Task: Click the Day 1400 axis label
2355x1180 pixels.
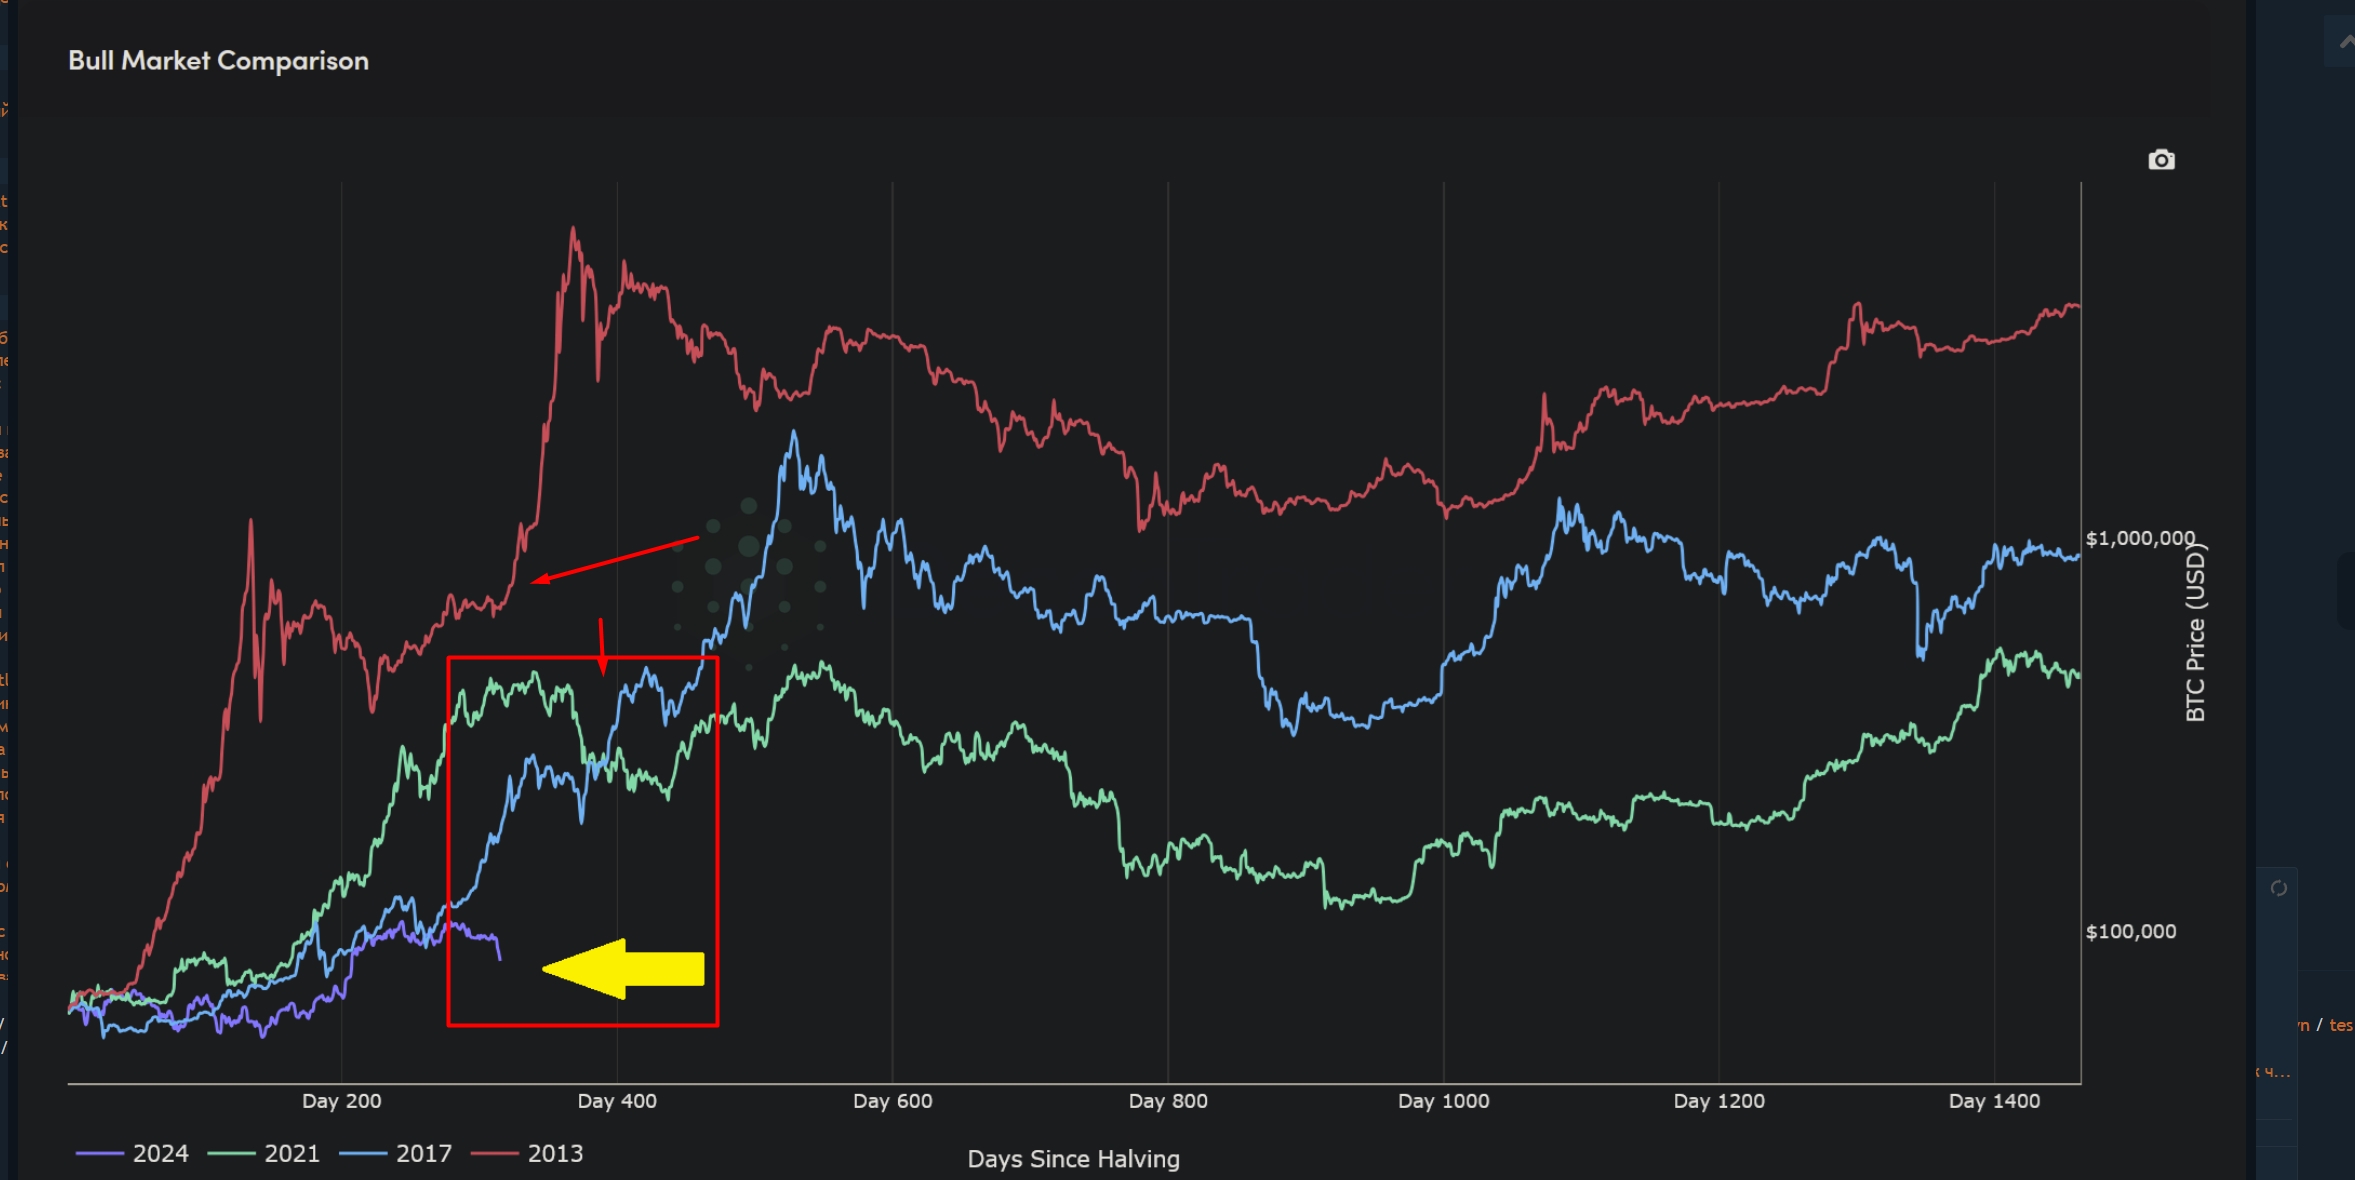Action: (x=1994, y=1101)
